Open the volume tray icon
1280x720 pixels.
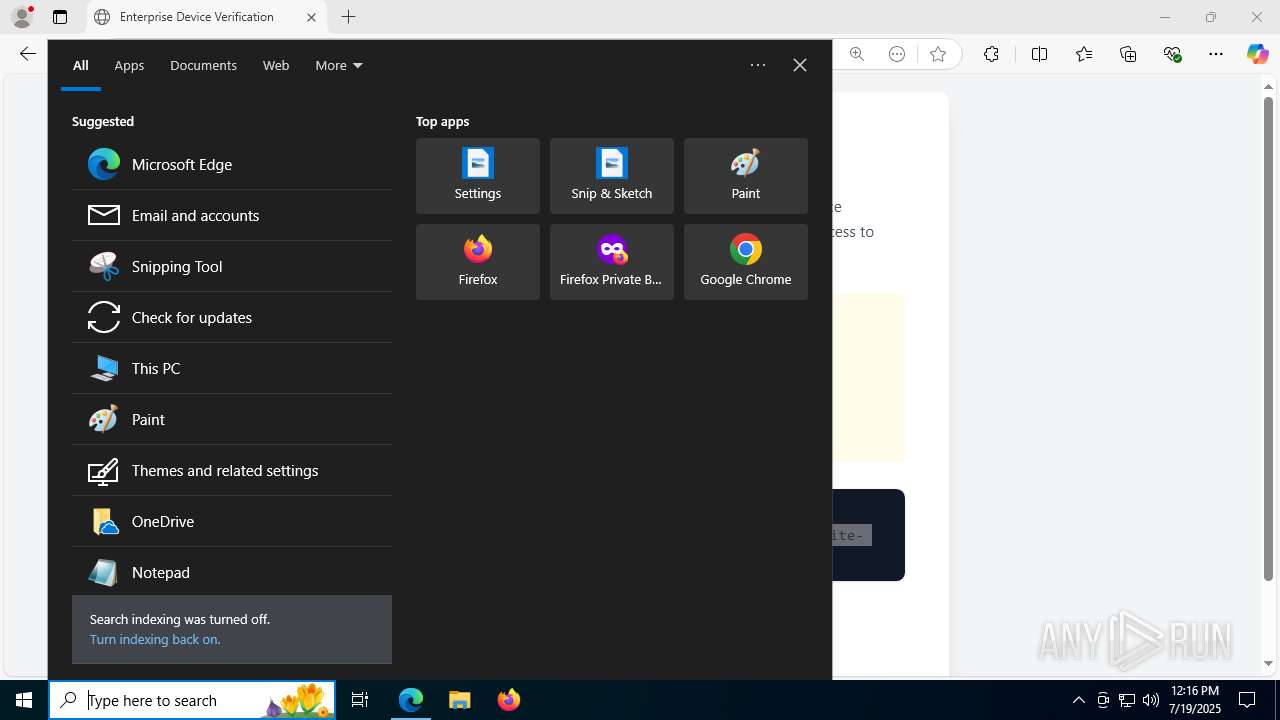point(1151,700)
